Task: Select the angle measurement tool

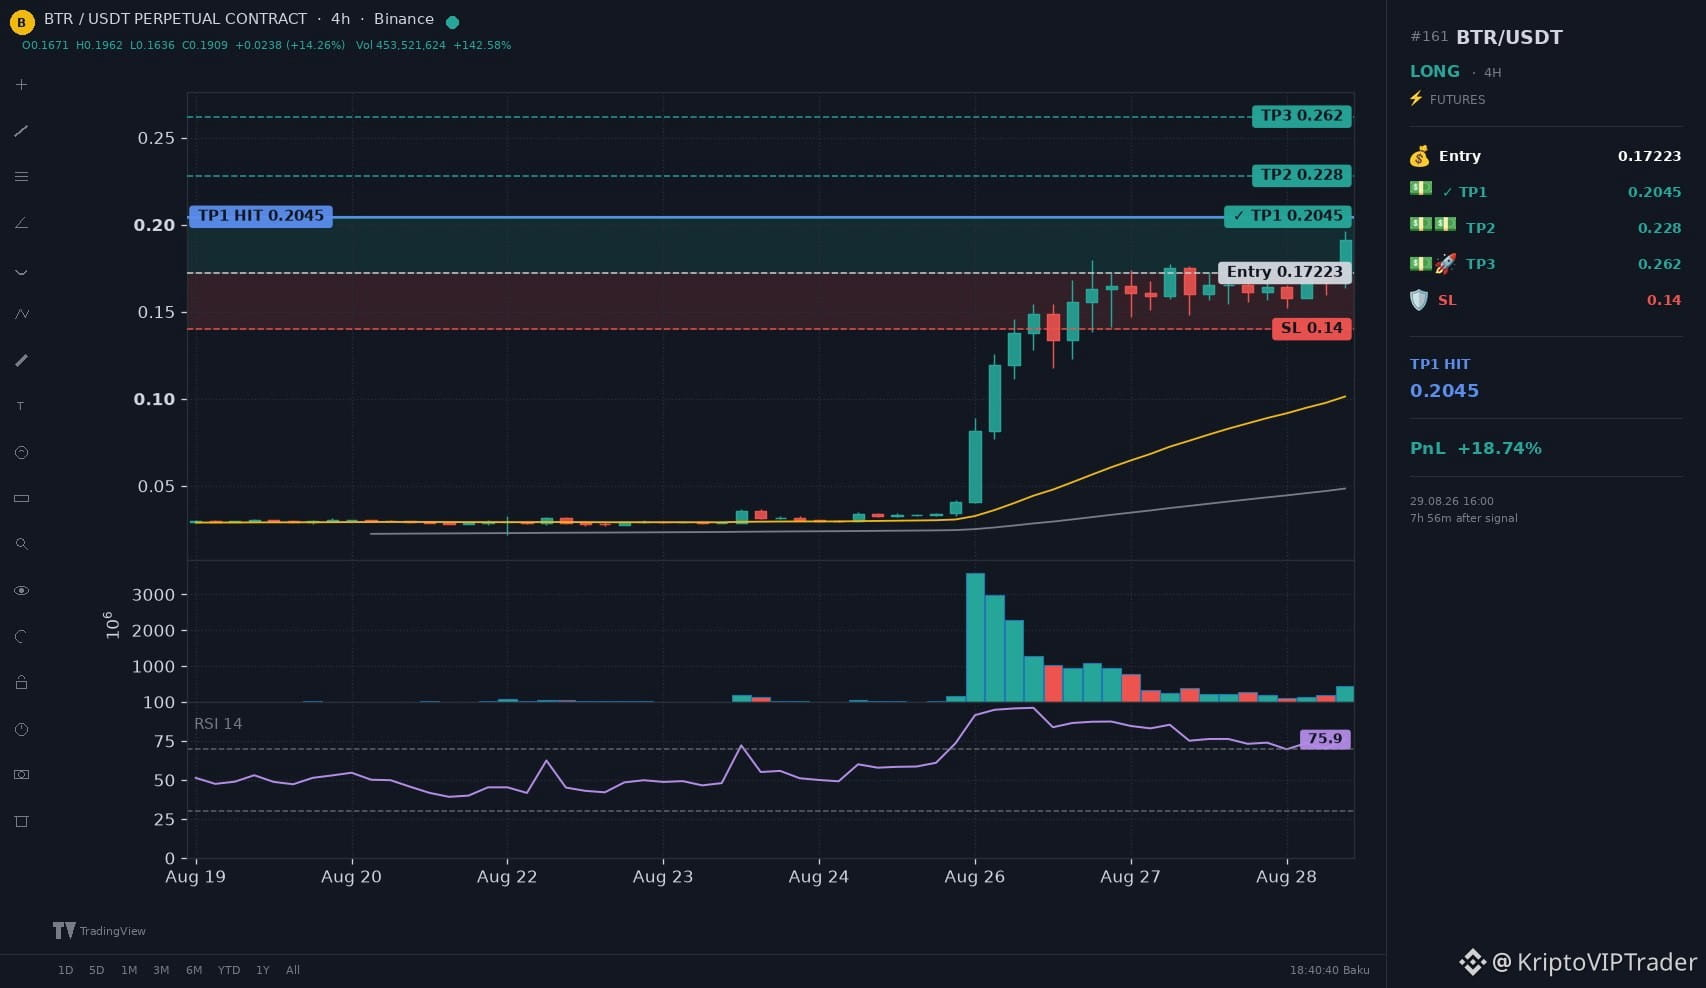Action: coord(21,223)
